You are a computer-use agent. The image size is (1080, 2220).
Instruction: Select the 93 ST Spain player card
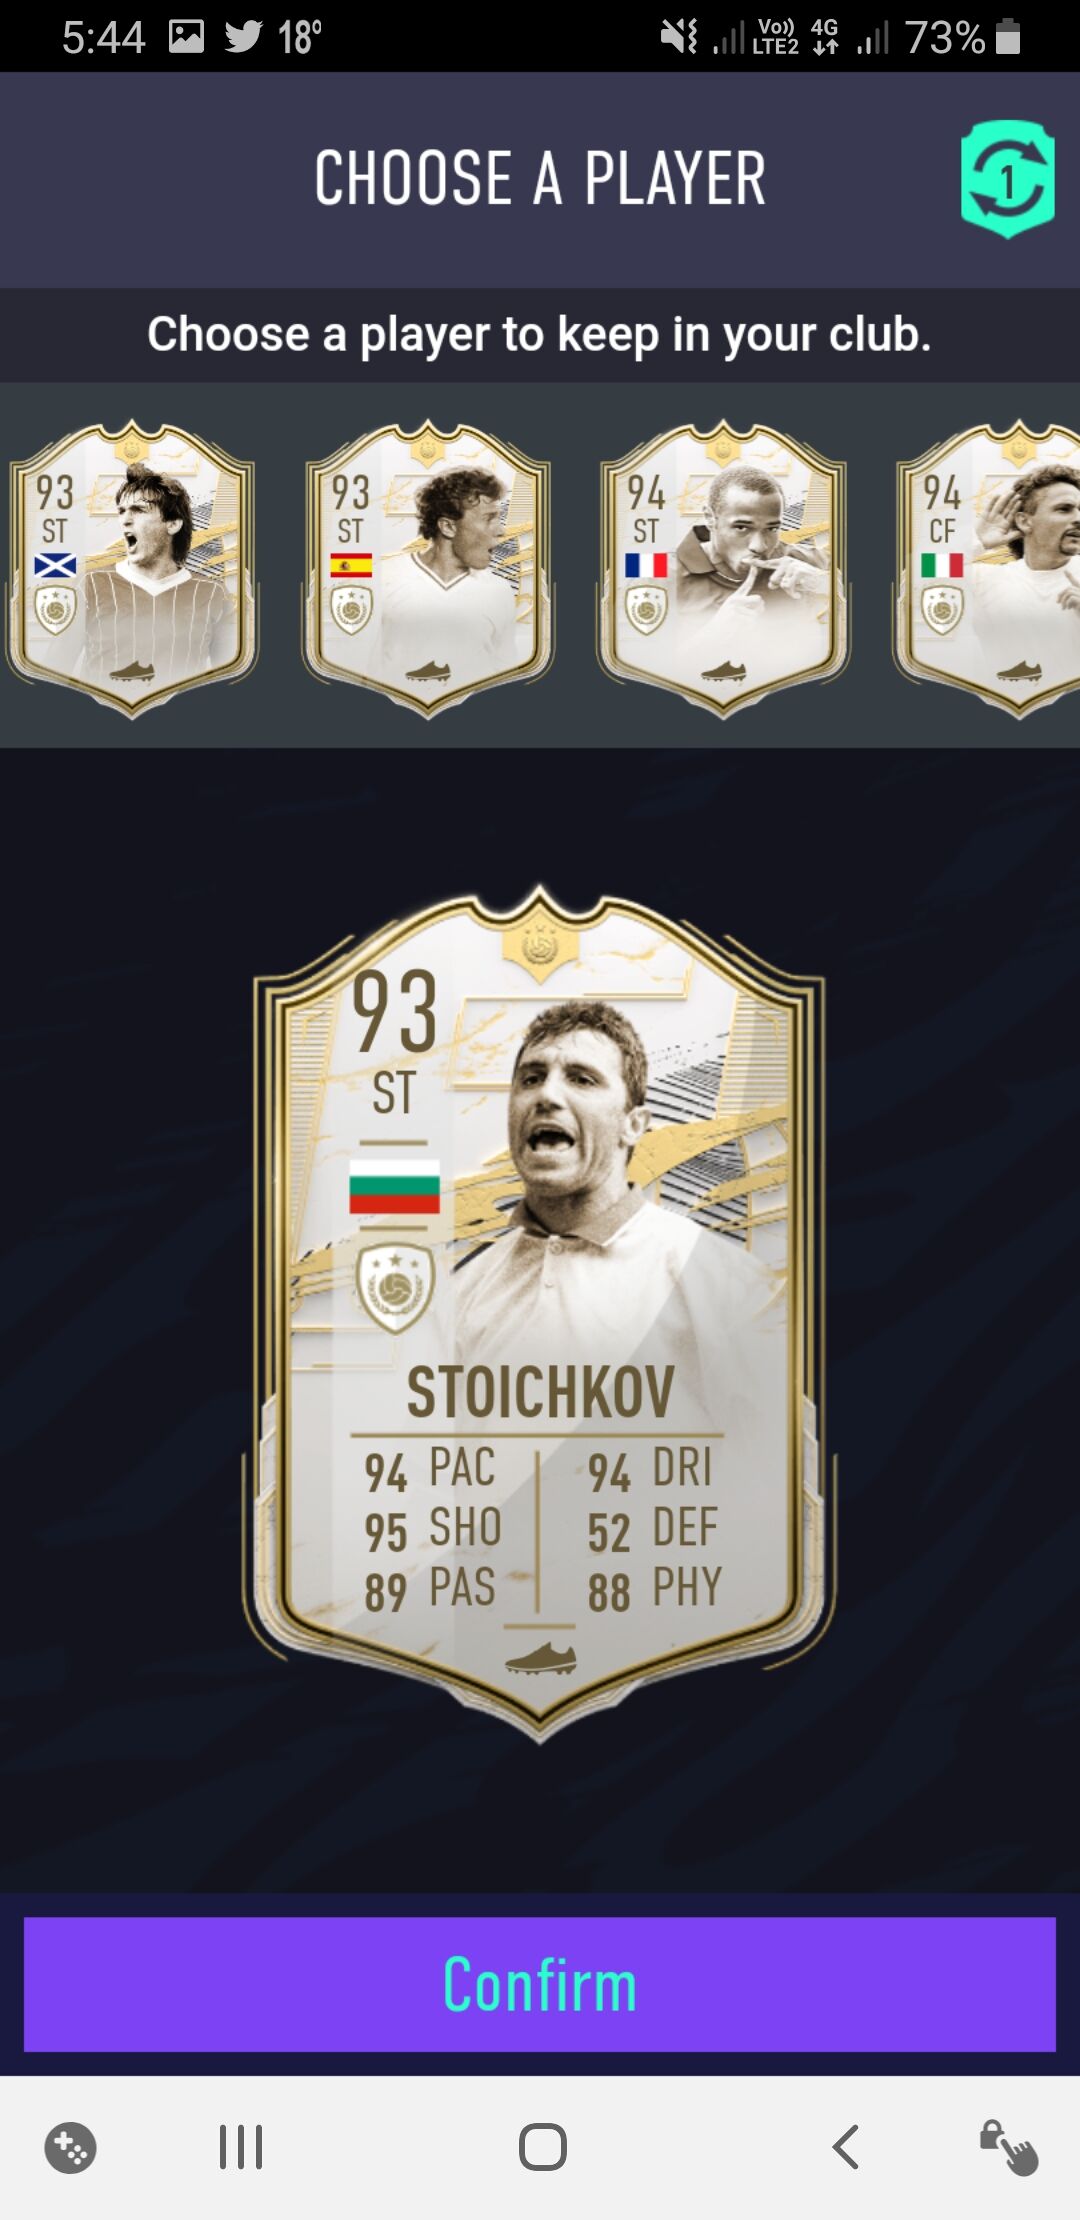click(x=428, y=568)
